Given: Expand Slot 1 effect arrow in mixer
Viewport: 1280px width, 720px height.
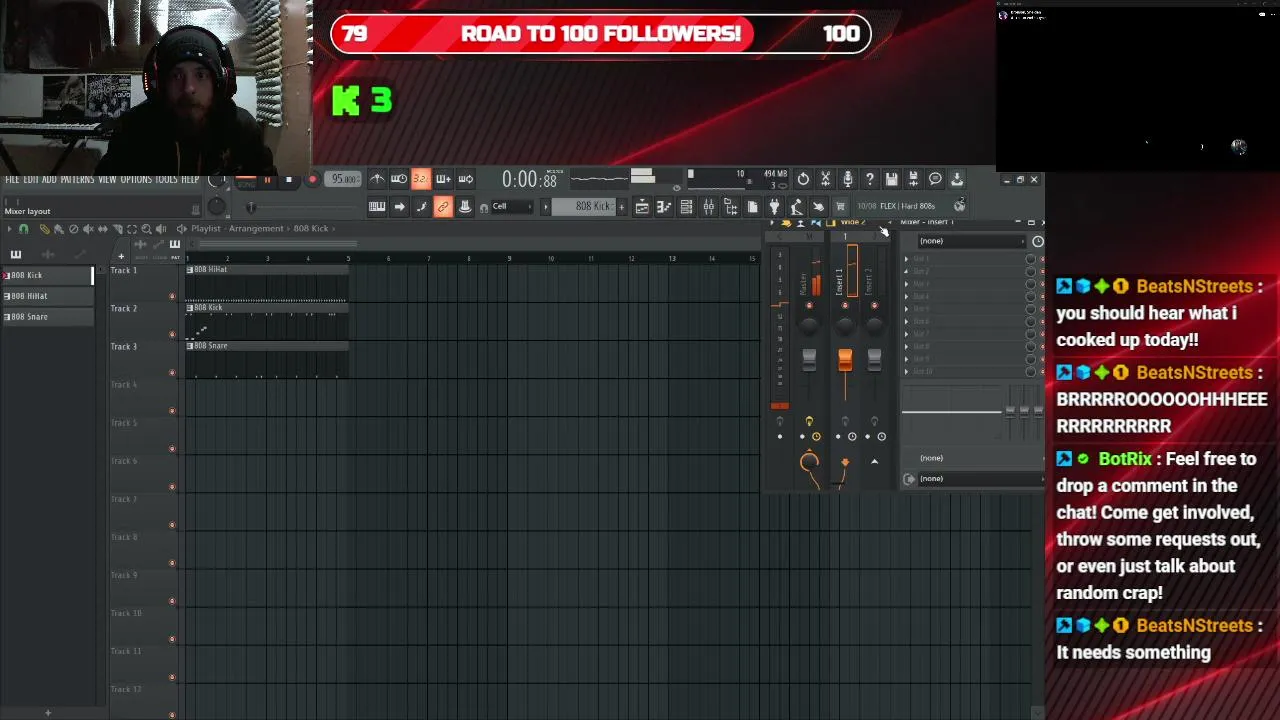Looking at the screenshot, I should (907, 259).
